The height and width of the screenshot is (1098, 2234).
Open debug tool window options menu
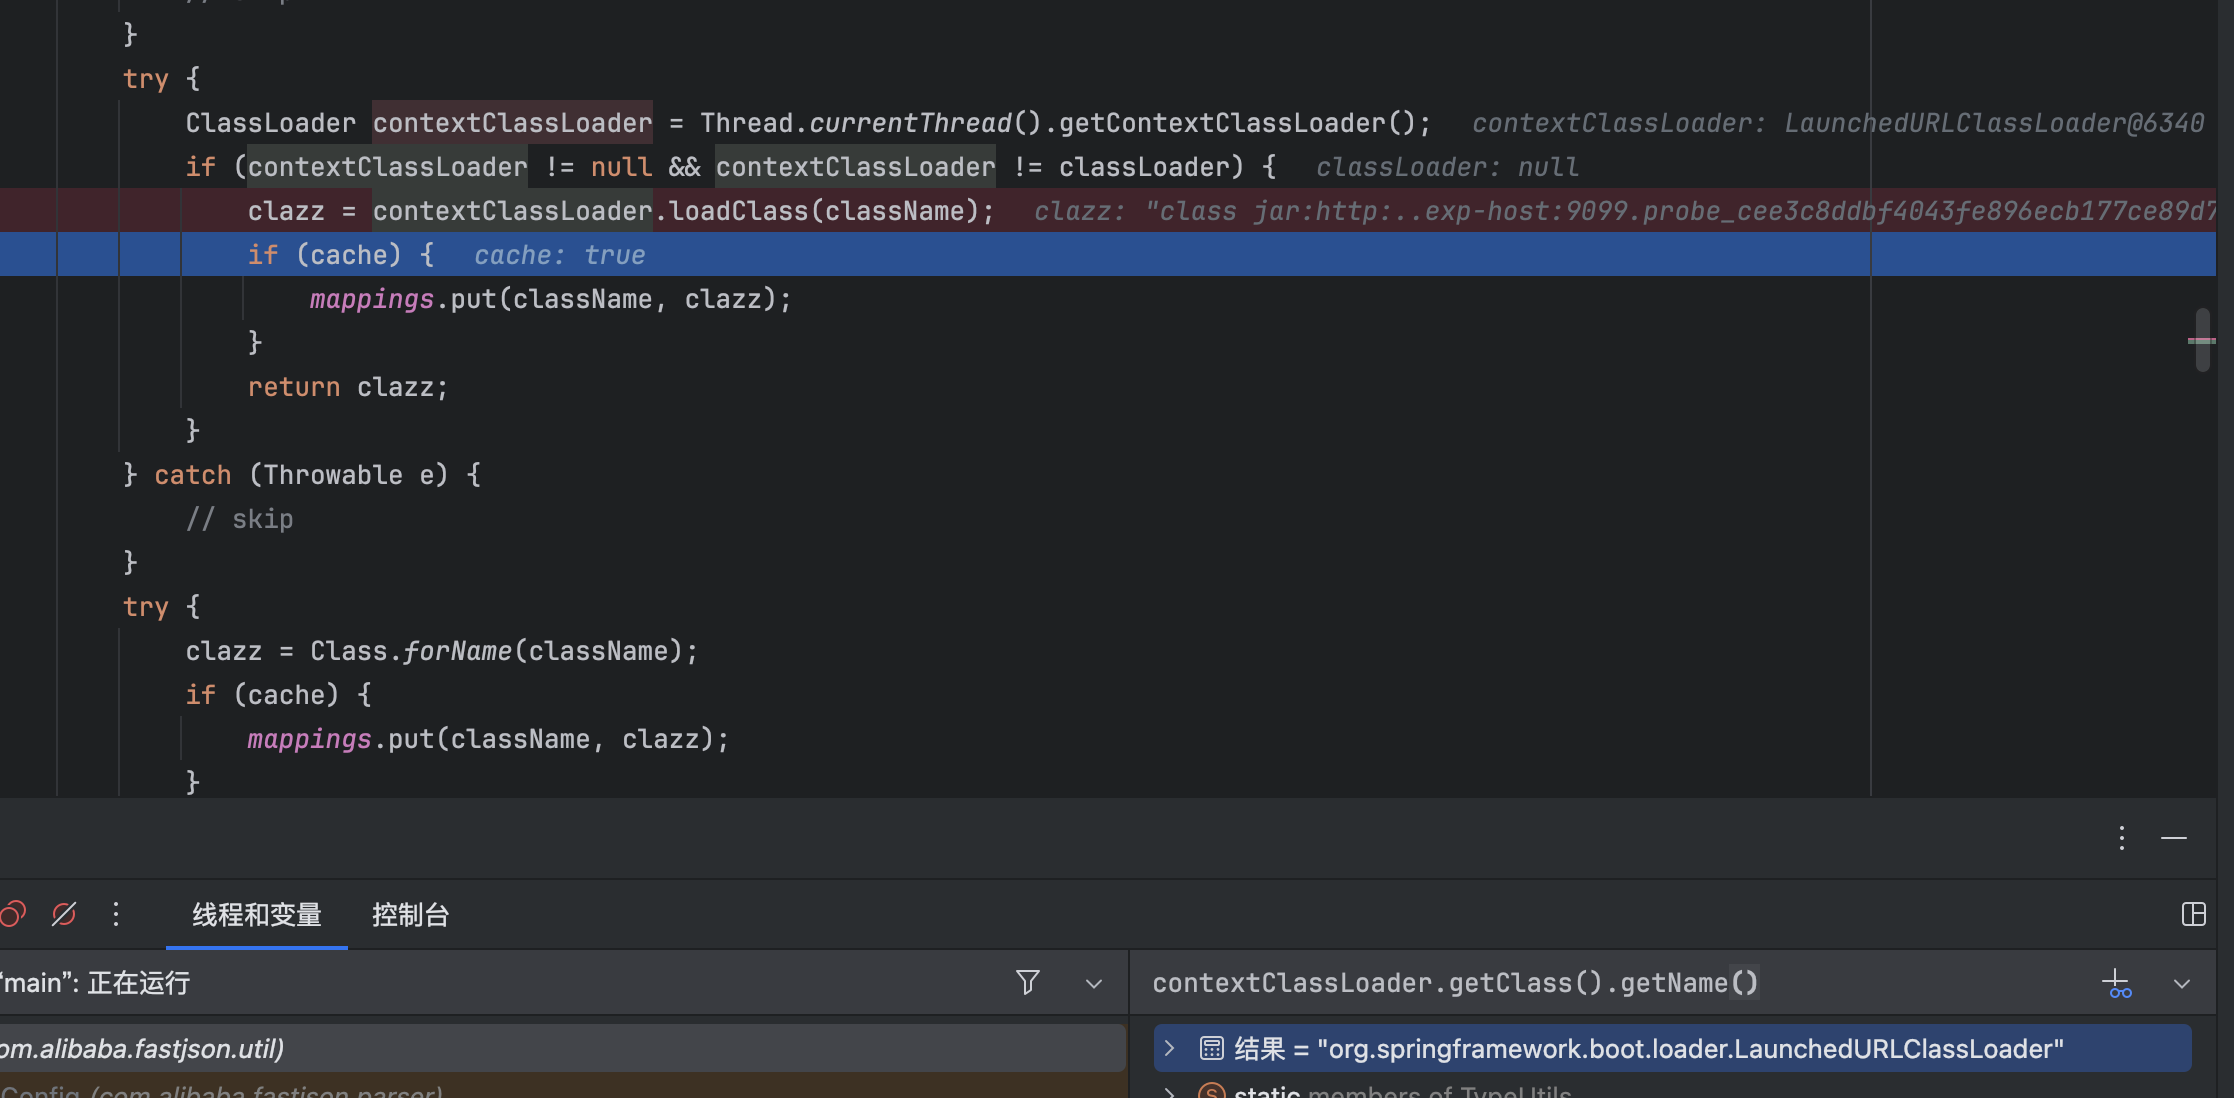point(2121,838)
